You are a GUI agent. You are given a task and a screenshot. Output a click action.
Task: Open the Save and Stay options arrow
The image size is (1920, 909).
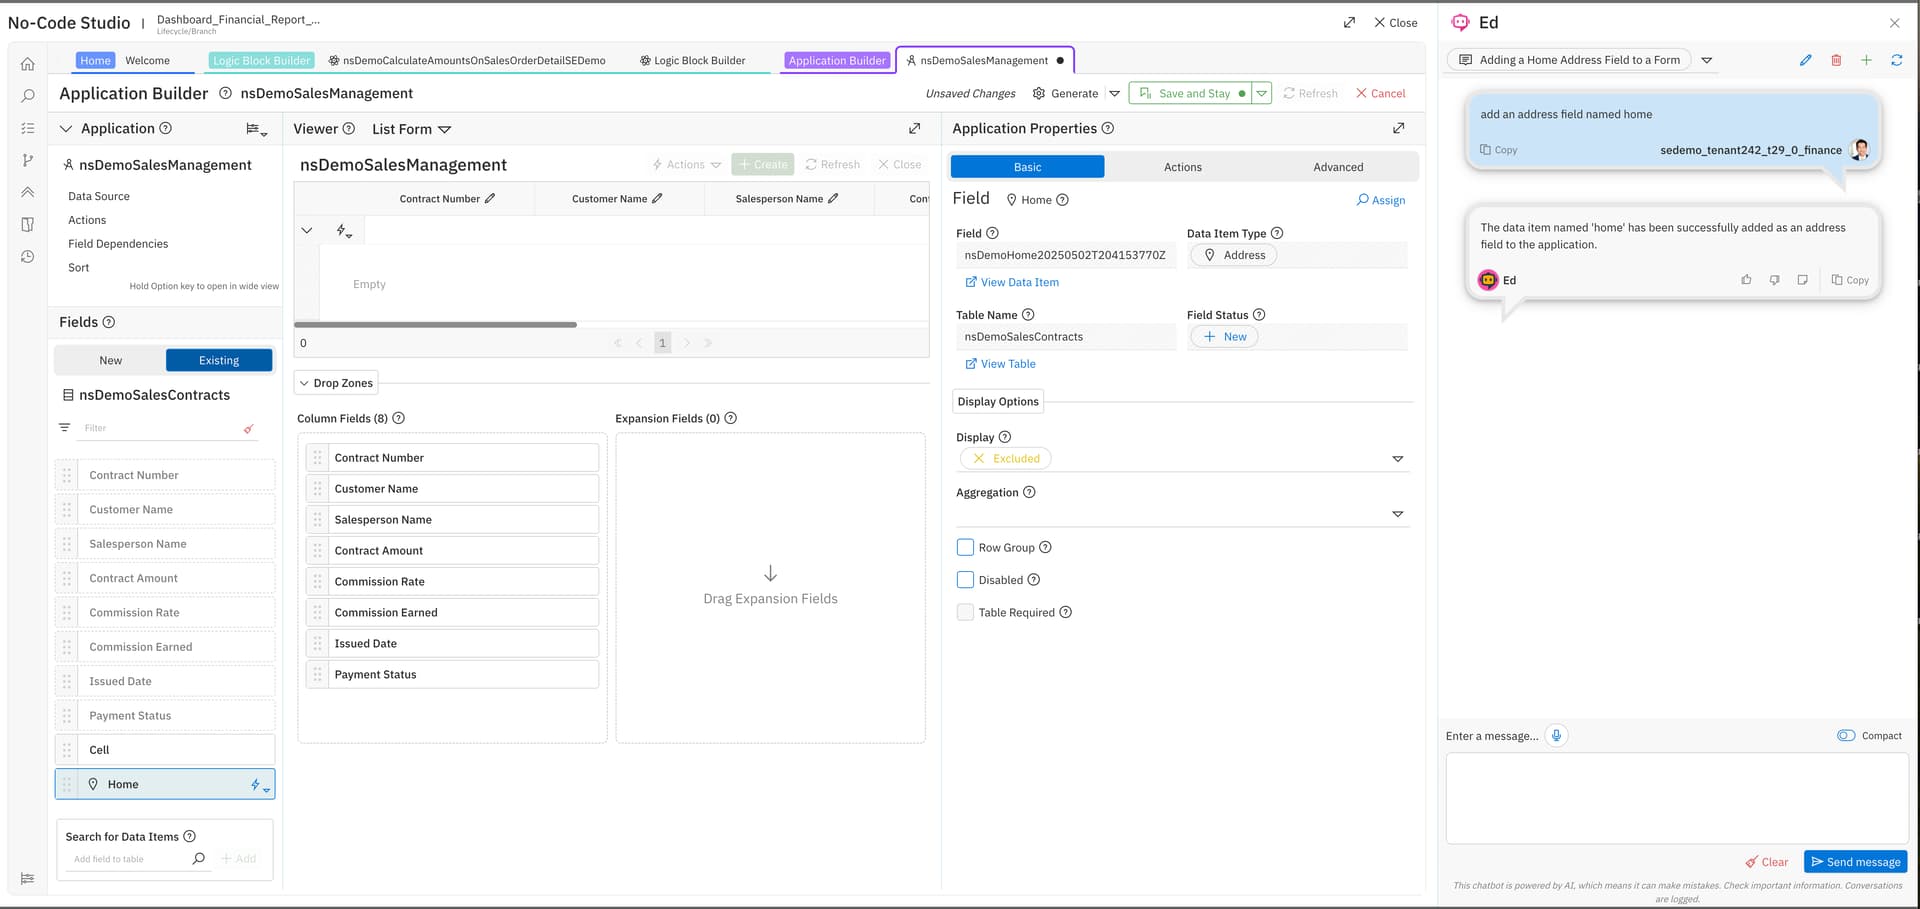click(1262, 93)
